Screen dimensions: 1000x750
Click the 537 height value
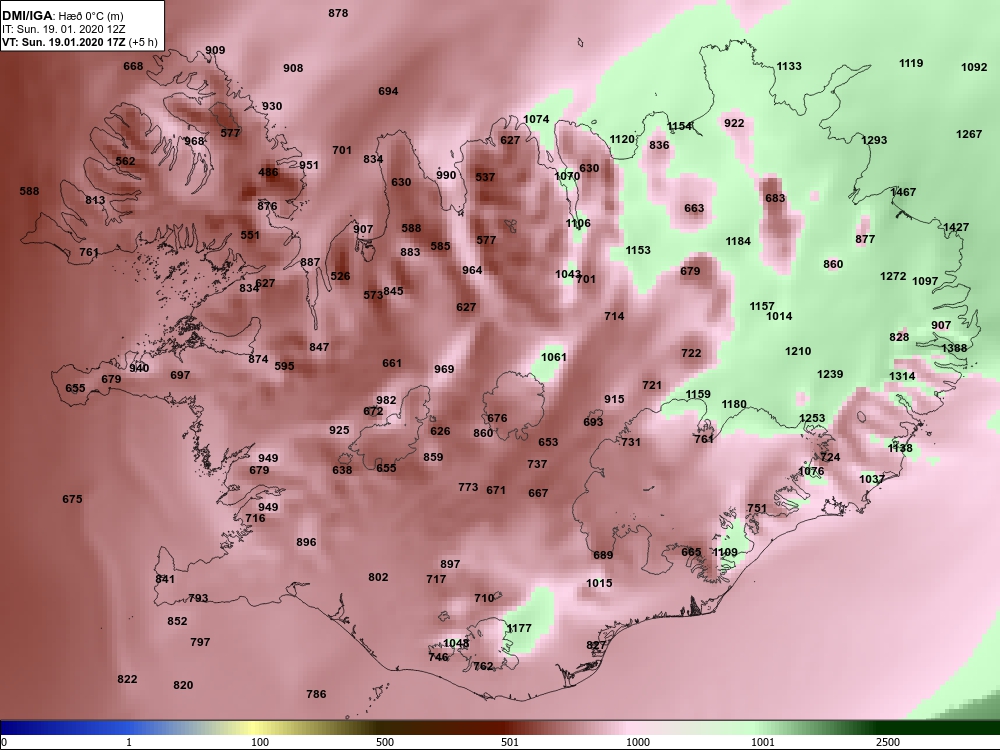coord(485,177)
